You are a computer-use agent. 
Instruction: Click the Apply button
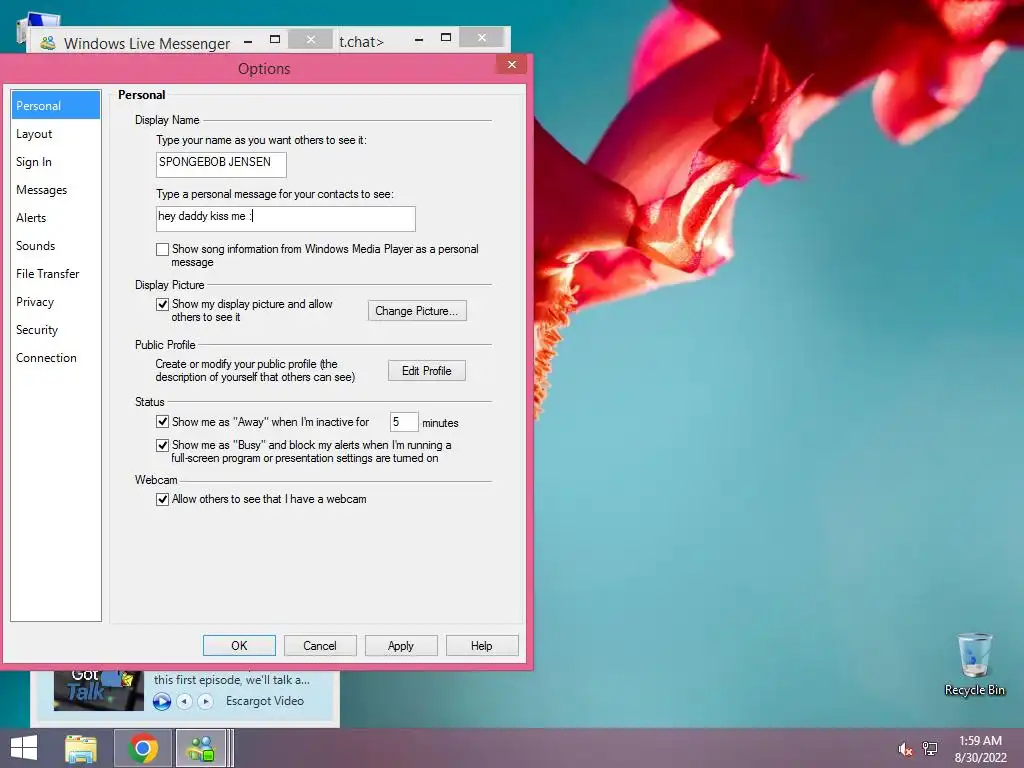[401, 646]
